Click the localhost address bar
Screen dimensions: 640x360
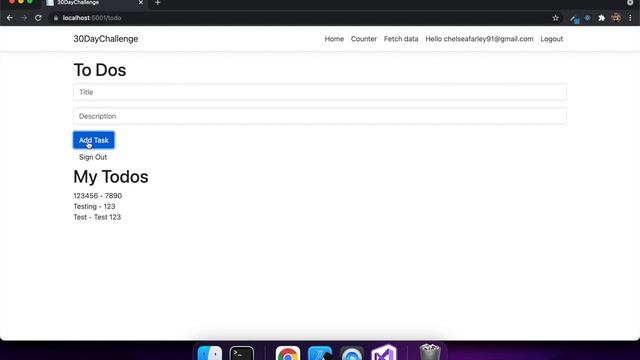click(302, 18)
